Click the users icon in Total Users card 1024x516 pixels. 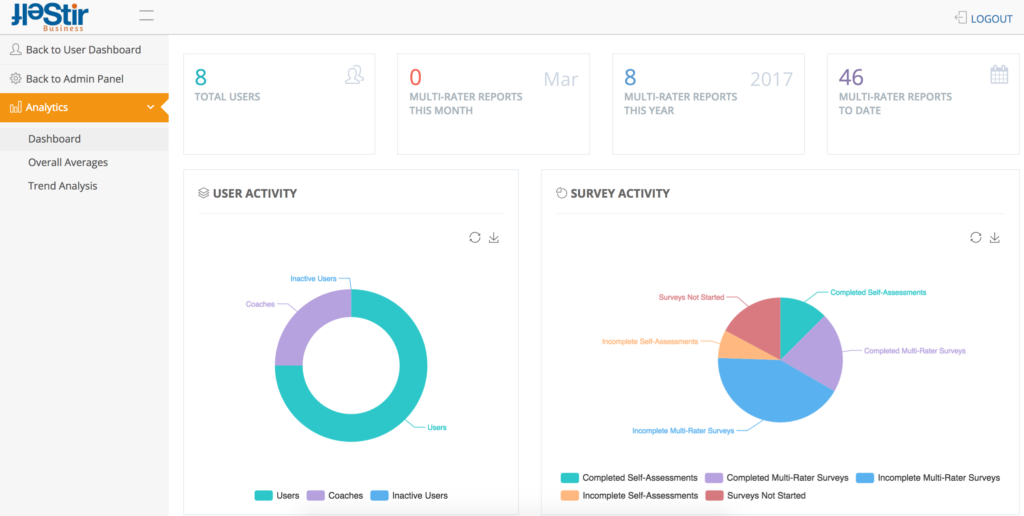354,75
